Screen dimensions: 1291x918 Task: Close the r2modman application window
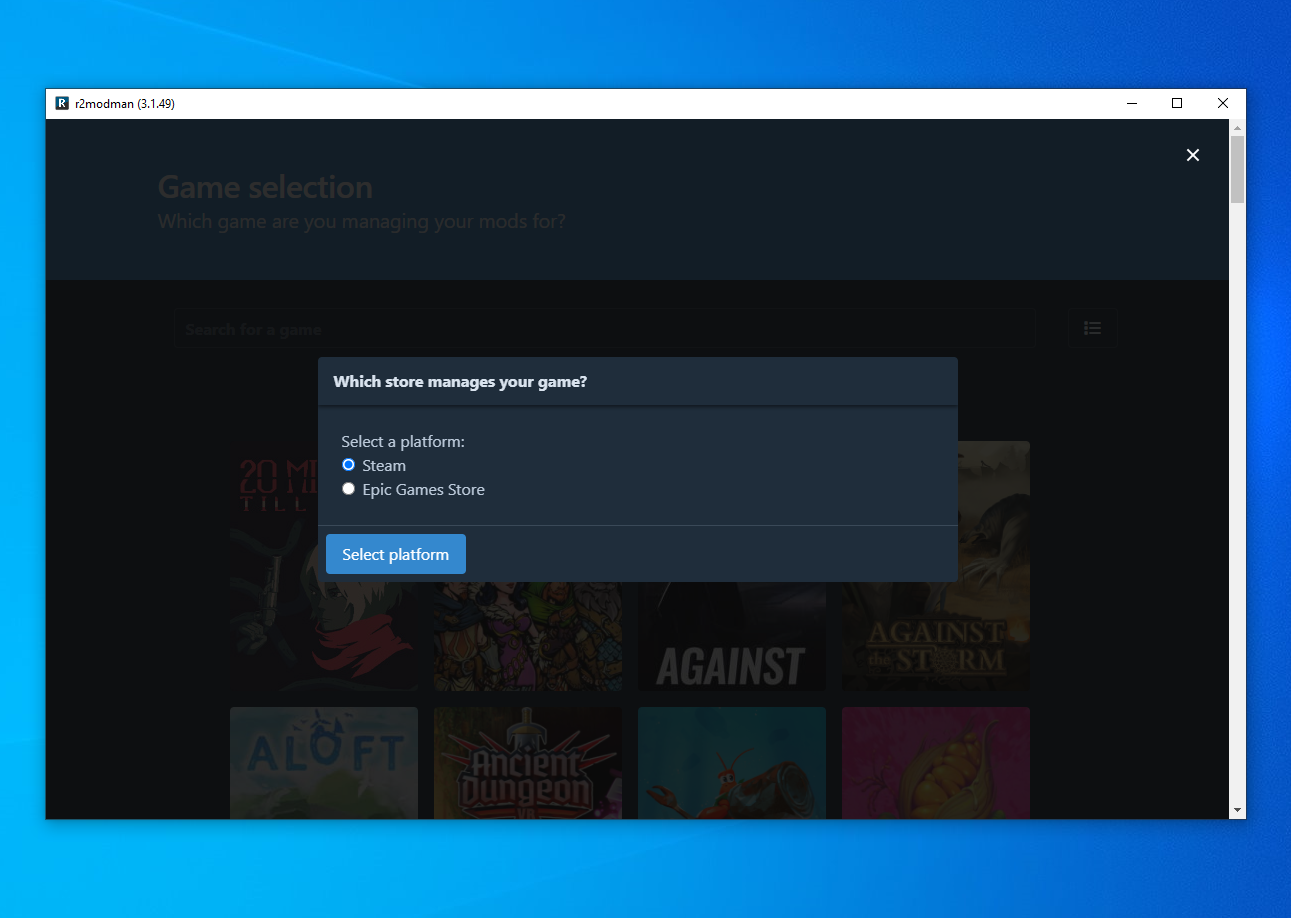(1222, 103)
